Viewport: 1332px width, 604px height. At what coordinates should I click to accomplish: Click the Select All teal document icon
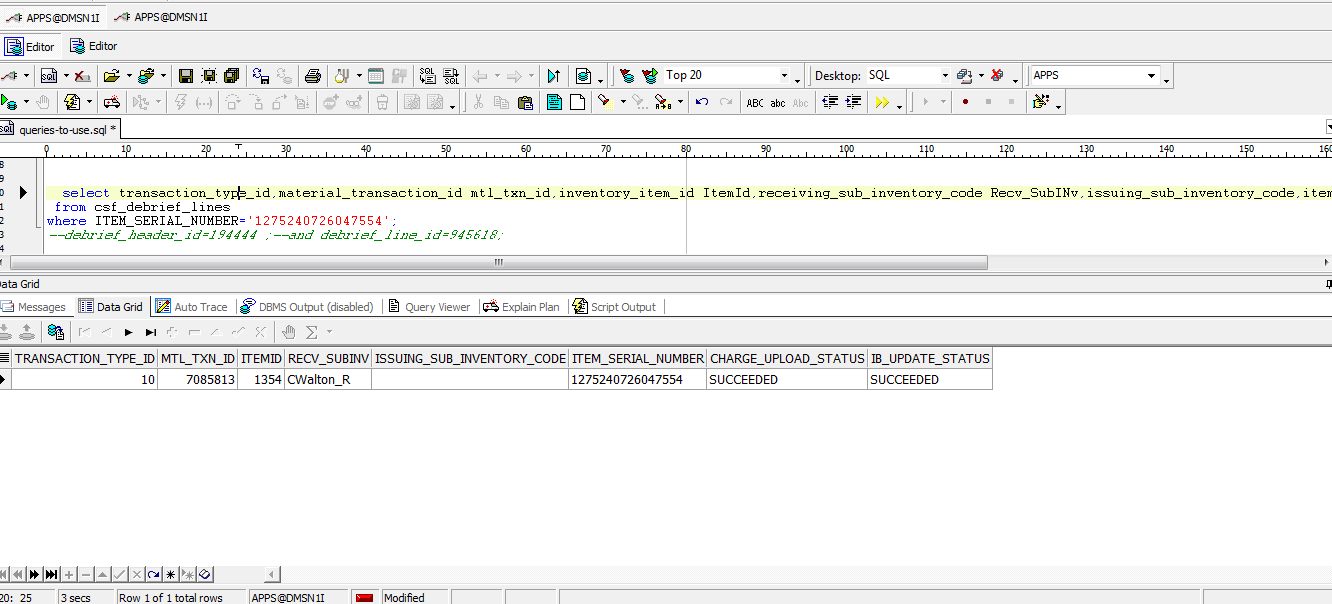coord(554,102)
